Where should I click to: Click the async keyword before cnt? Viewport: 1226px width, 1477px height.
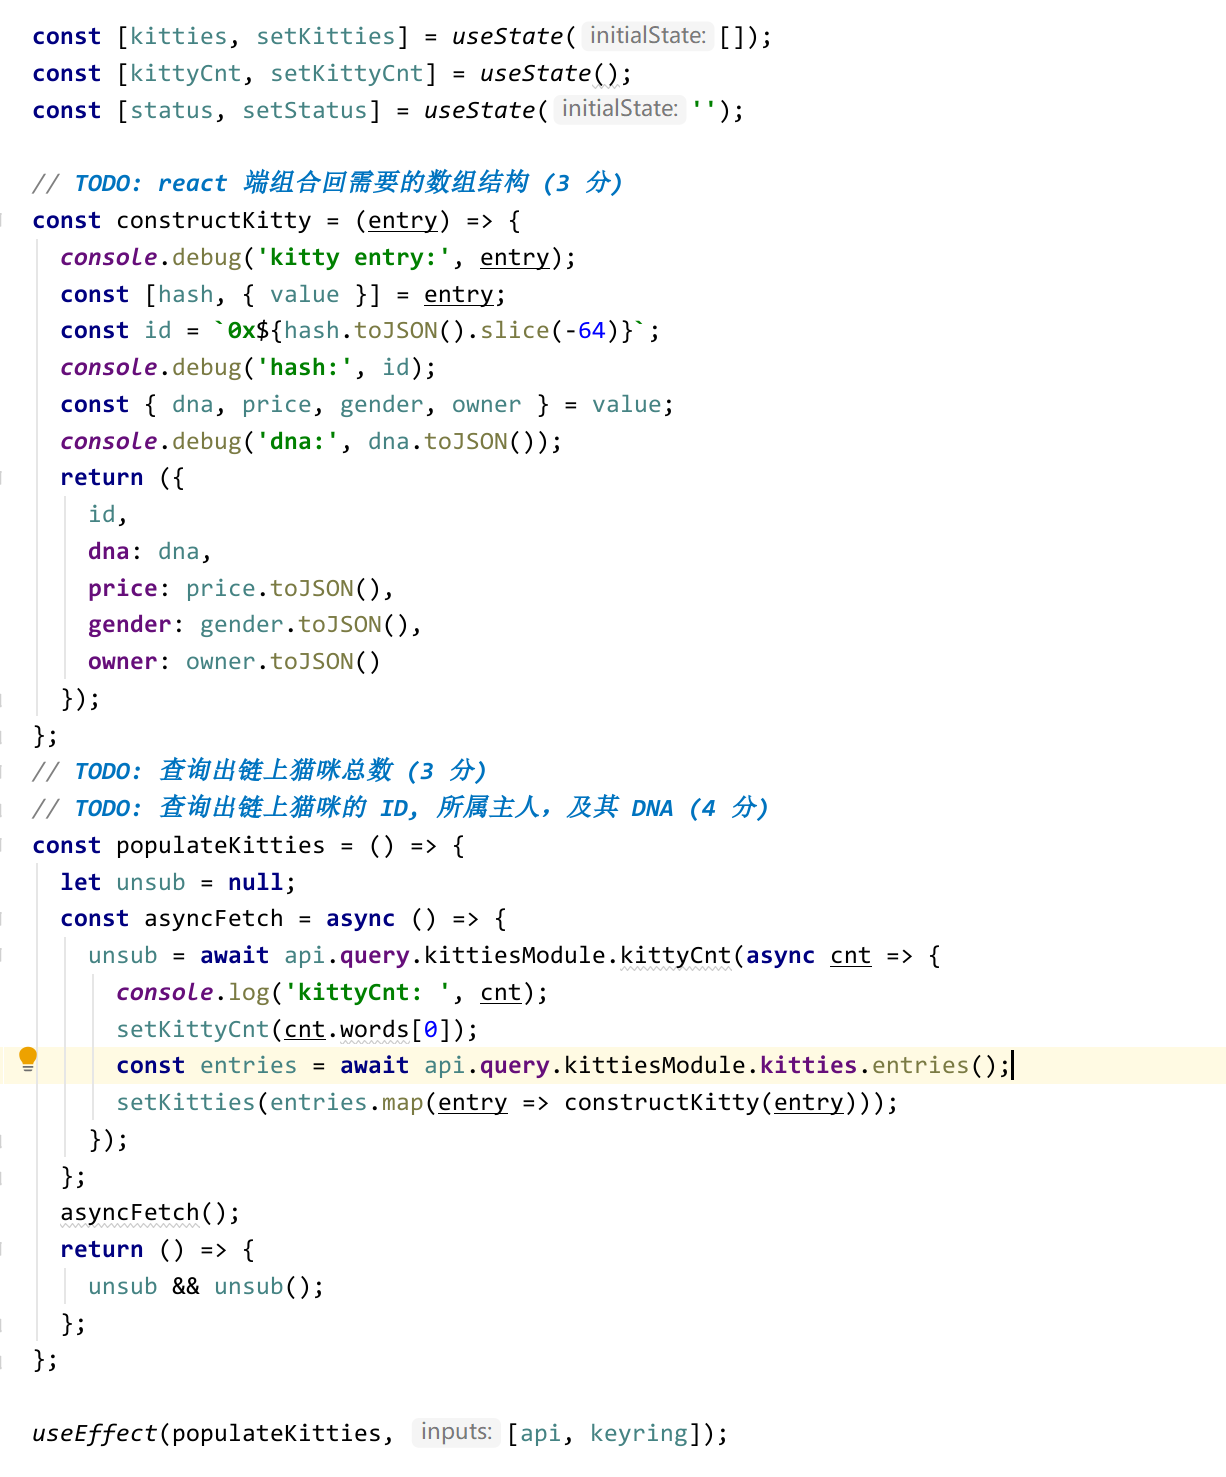[x=781, y=955]
